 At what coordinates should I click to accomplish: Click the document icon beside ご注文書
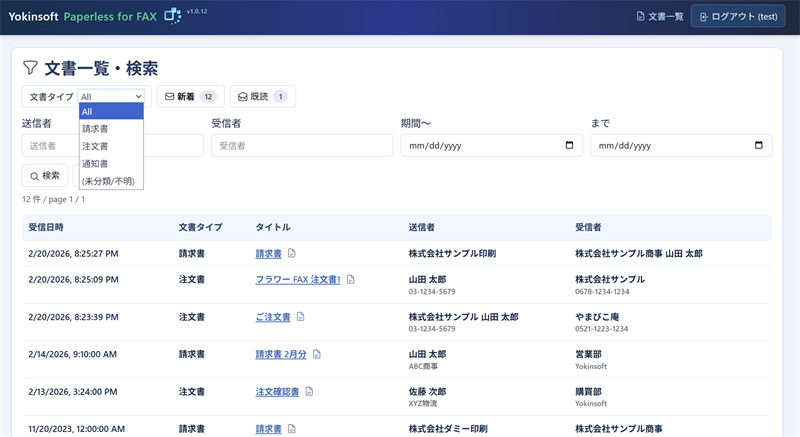[301, 317]
